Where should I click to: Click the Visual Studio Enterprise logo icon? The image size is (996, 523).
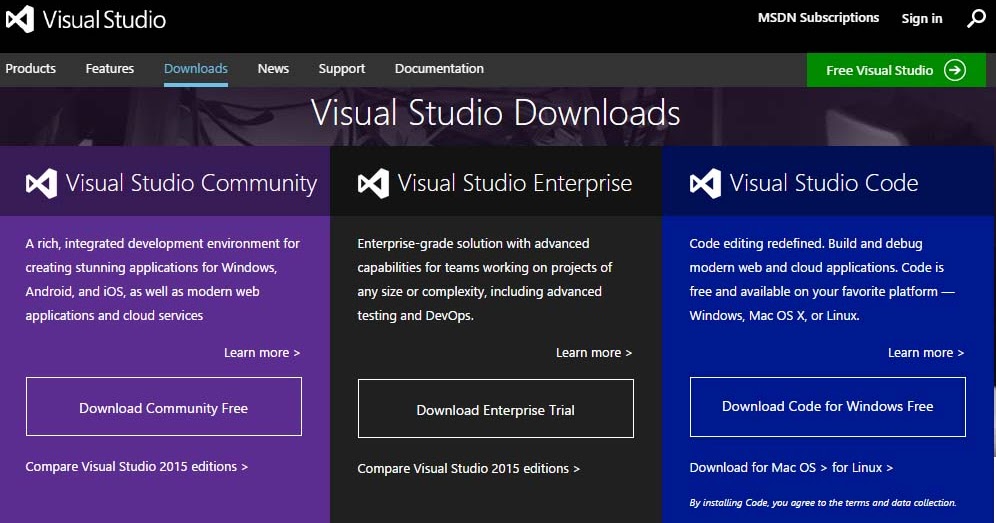(373, 183)
